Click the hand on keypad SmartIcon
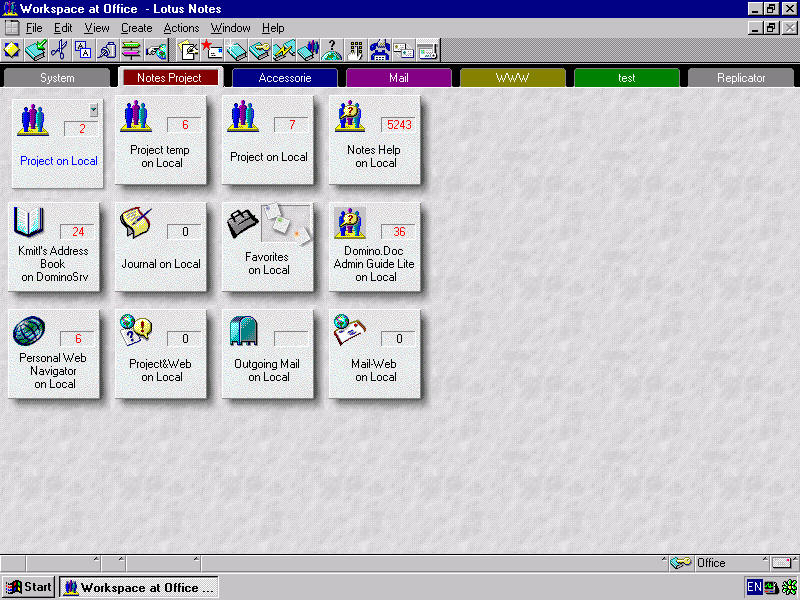This screenshot has width=800, height=600. click(356, 50)
